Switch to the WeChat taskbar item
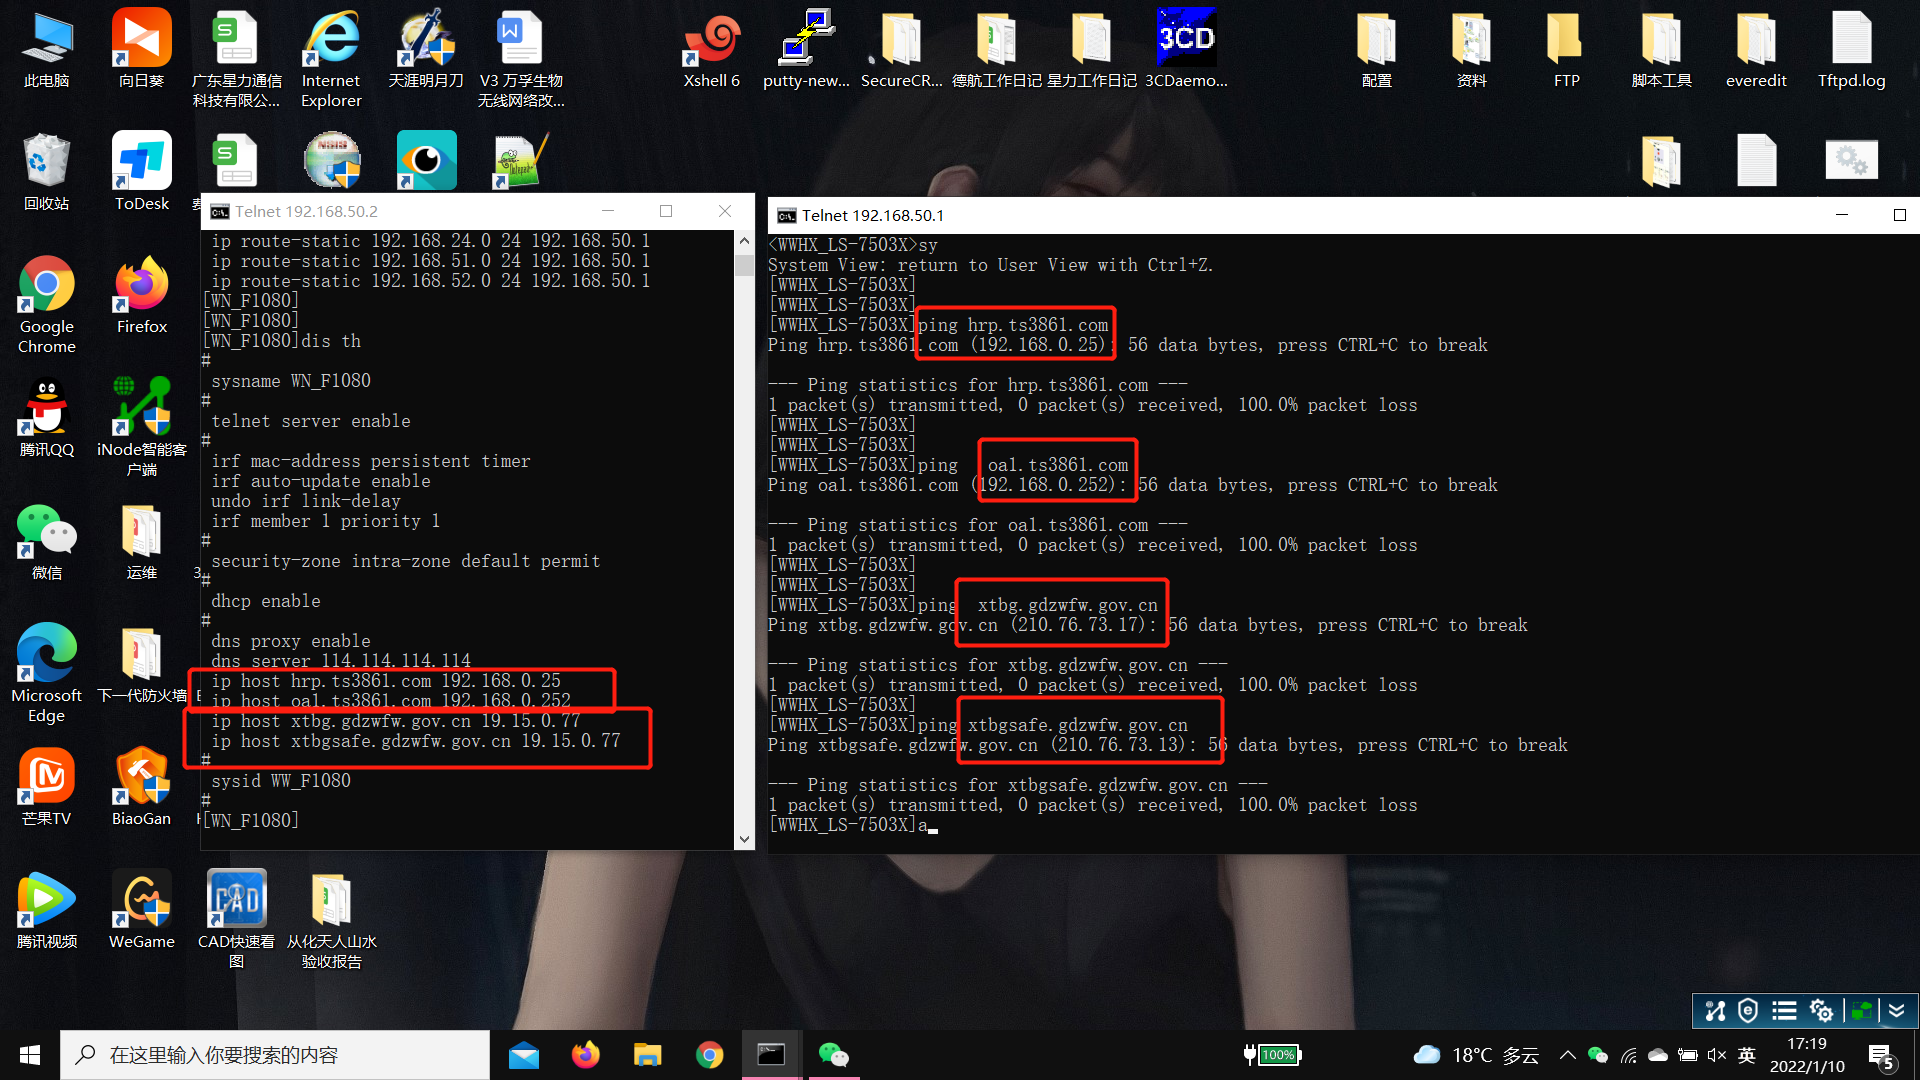Screen dimensions: 1920x1080 click(x=833, y=1055)
